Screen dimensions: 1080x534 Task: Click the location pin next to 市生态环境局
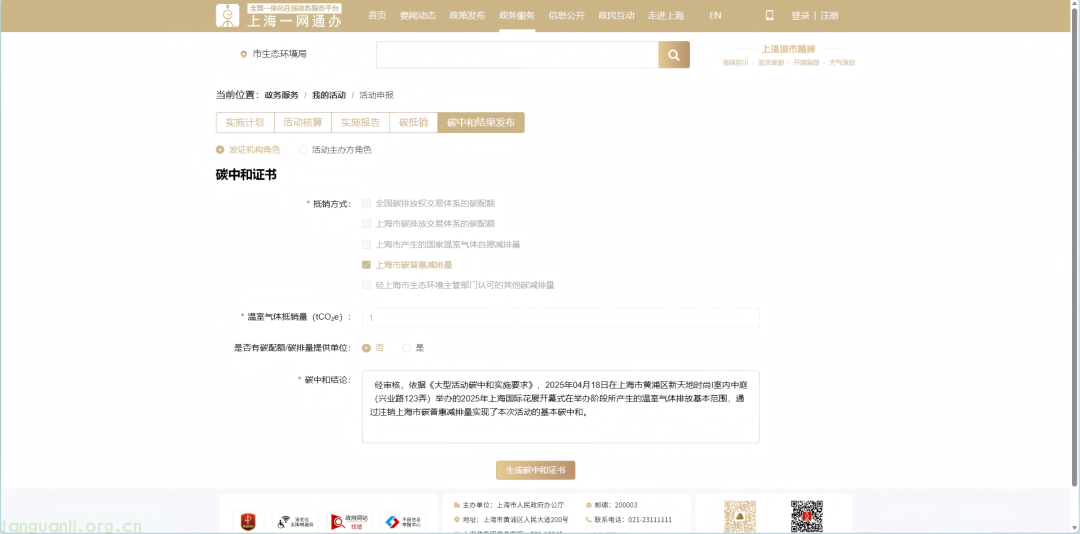click(x=243, y=54)
